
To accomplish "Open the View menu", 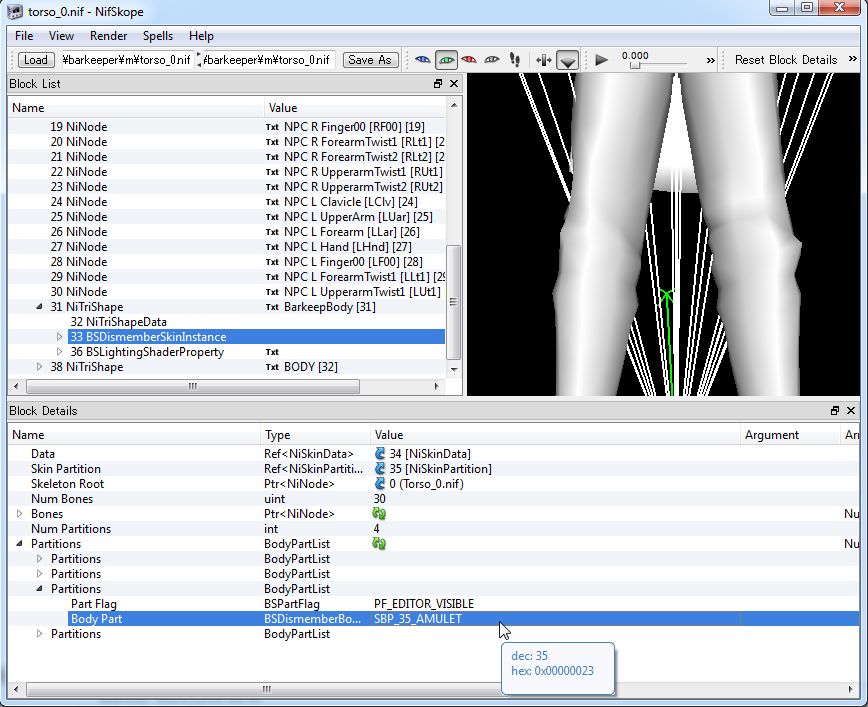I will [x=61, y=36].
